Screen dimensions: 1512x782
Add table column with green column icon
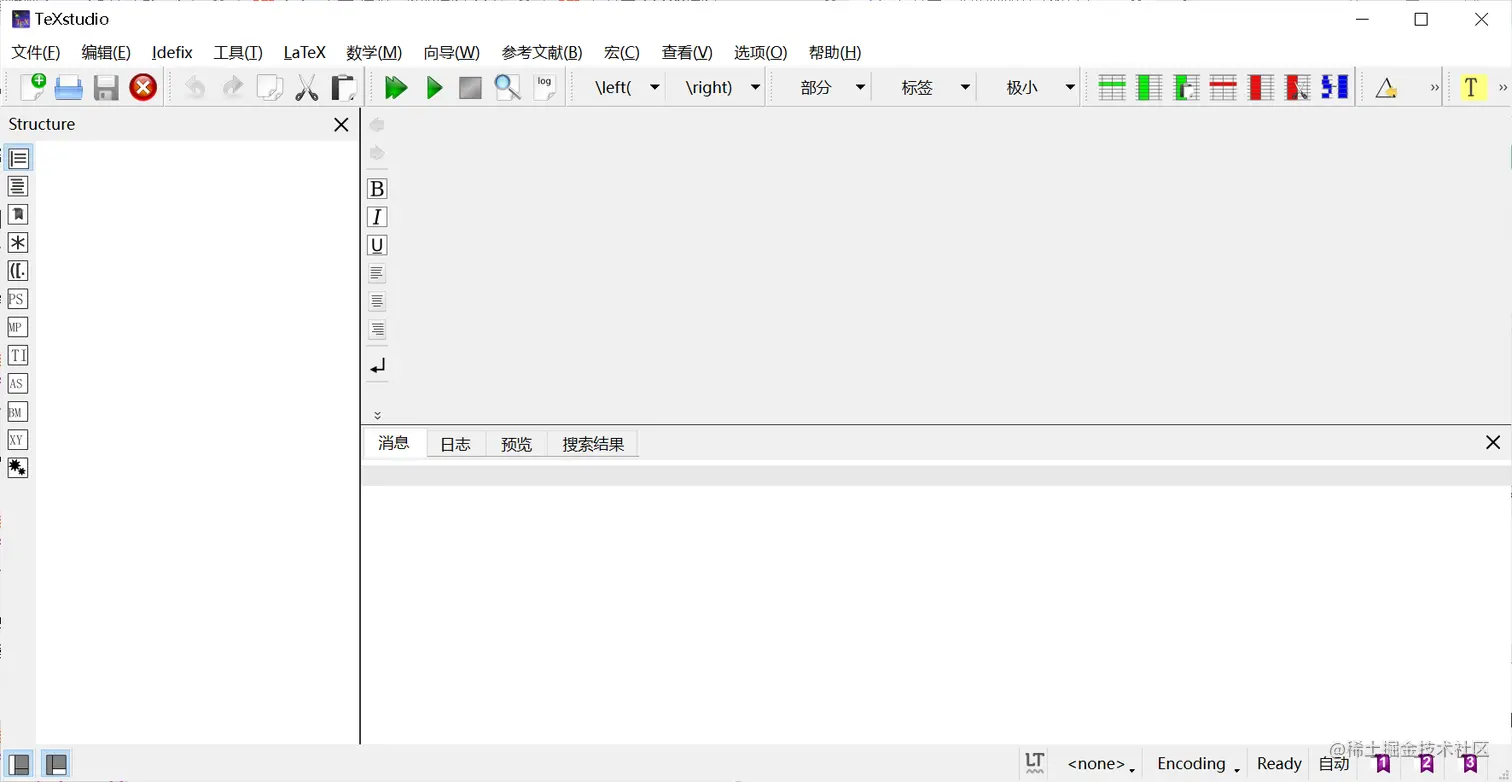[1149, 88]
